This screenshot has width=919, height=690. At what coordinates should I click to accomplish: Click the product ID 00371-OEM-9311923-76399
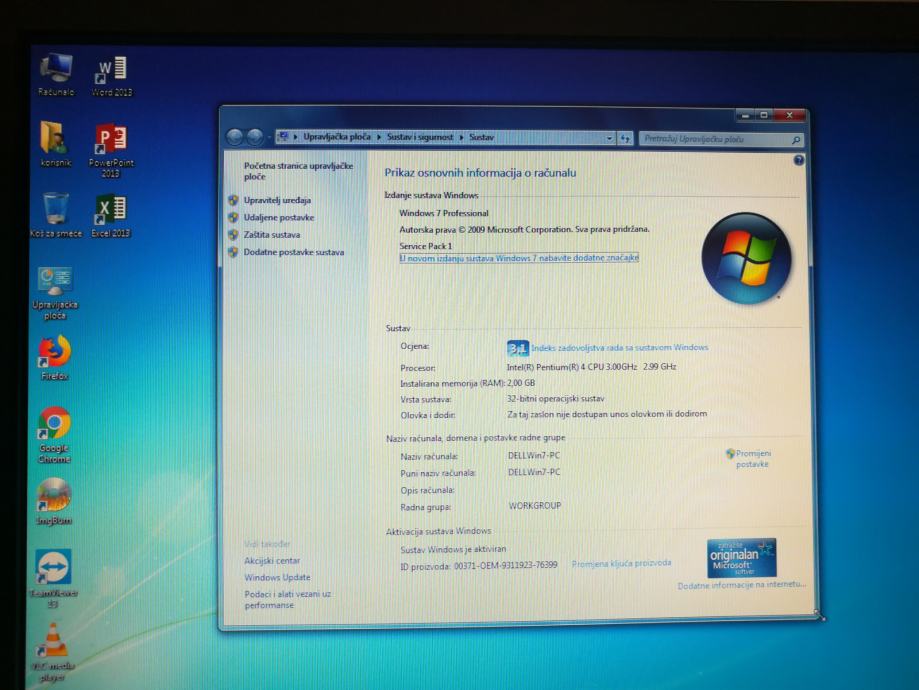505,565
